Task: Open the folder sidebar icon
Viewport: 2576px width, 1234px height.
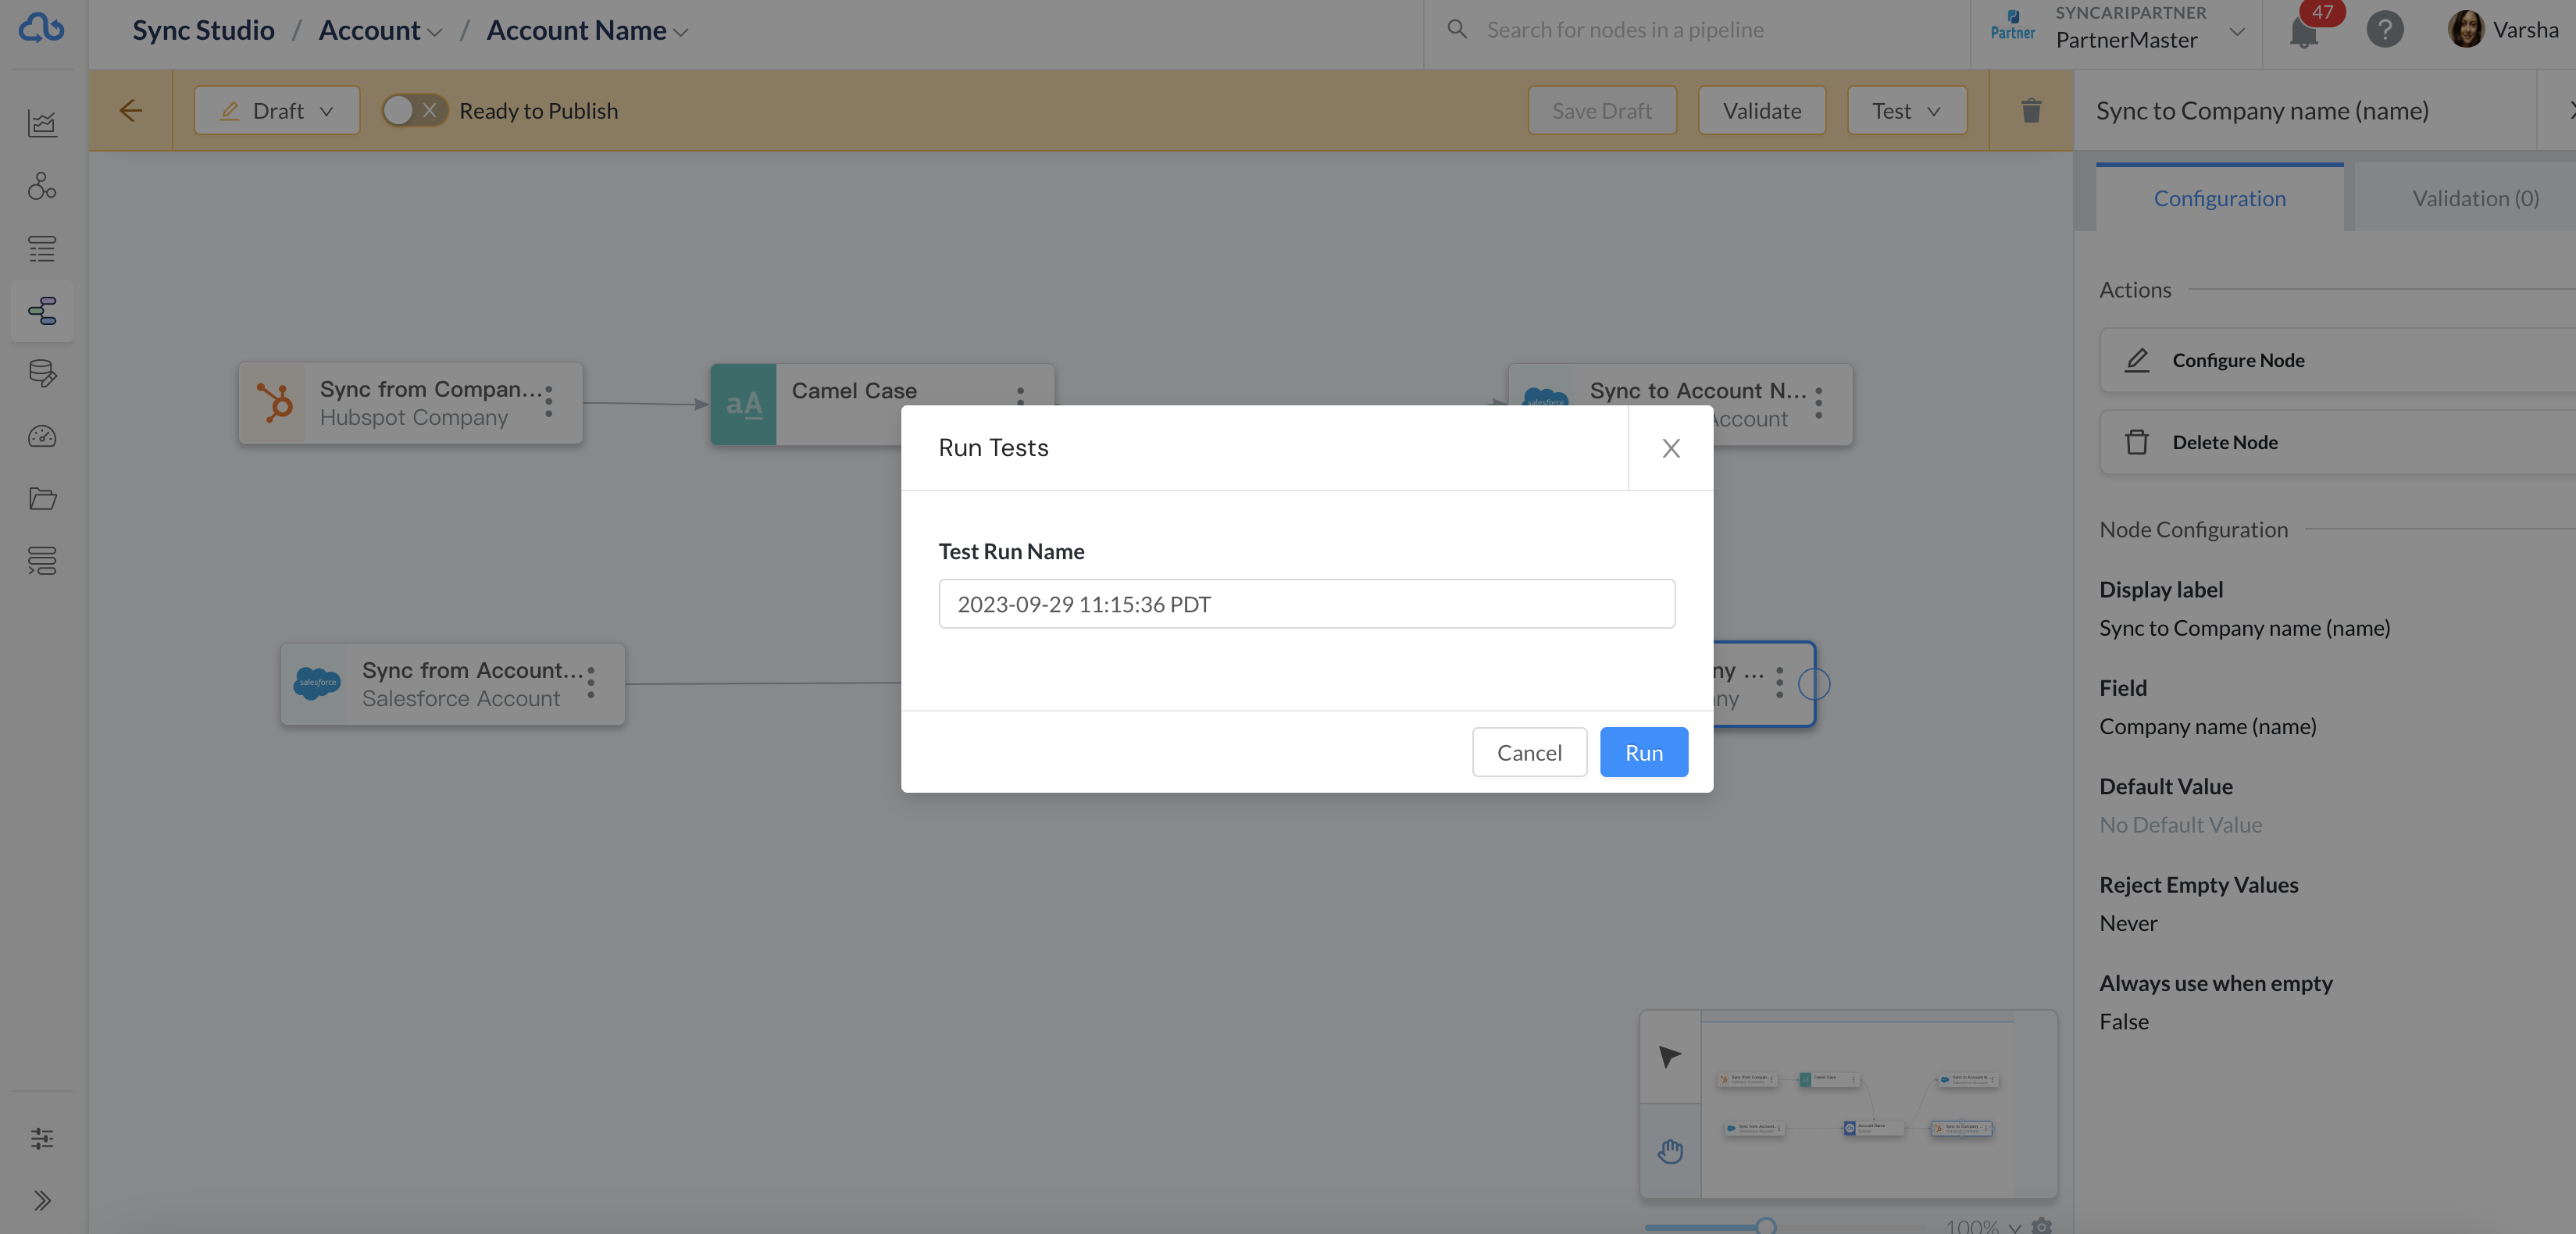Action: [42, 498]
